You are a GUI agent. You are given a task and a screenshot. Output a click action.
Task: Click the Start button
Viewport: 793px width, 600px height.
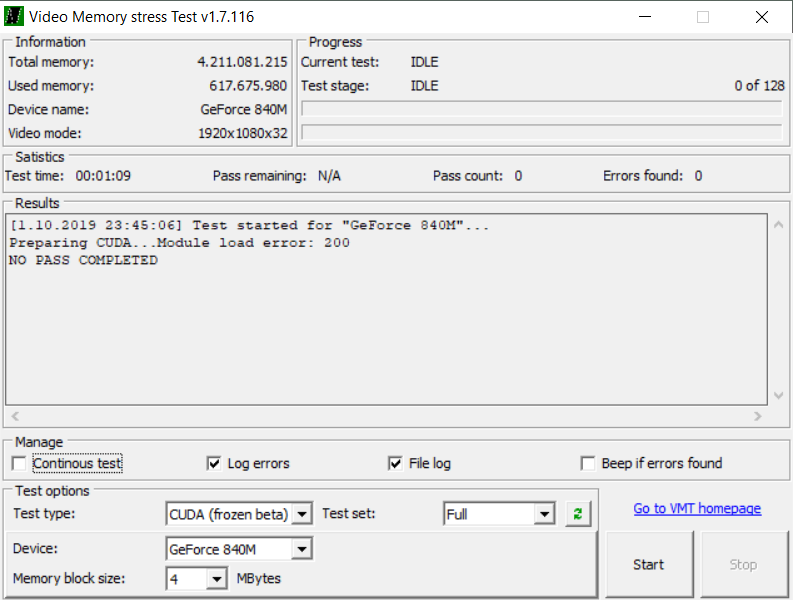(649, 564)
